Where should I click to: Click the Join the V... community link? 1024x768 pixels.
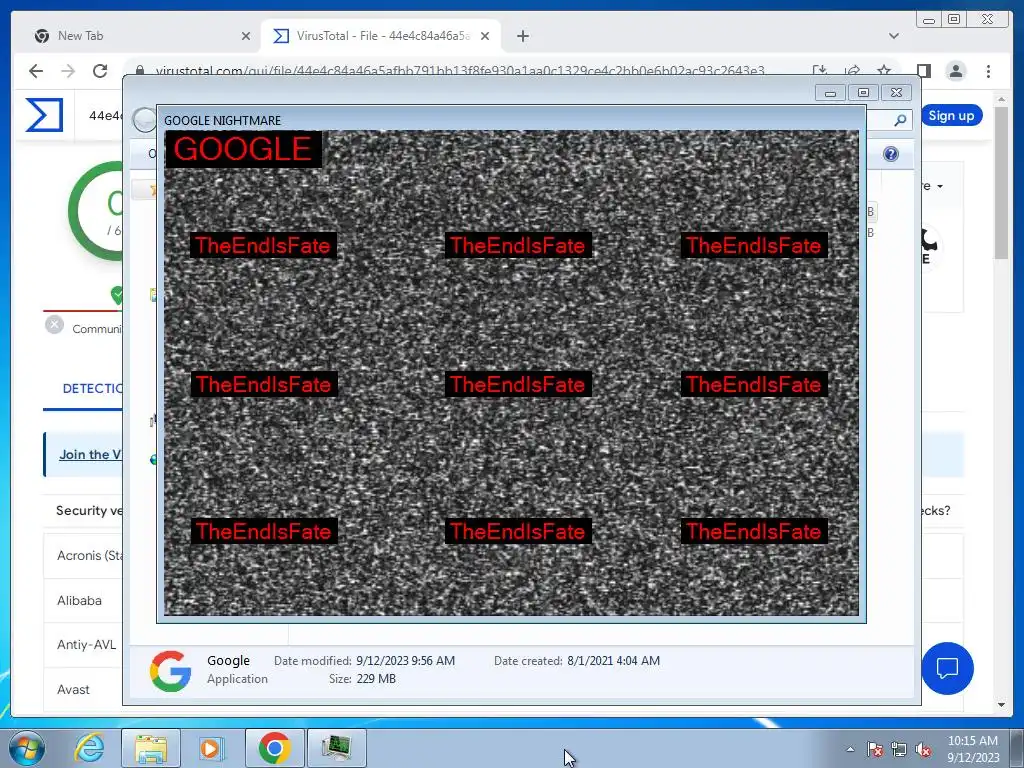(x=90, y=455)
